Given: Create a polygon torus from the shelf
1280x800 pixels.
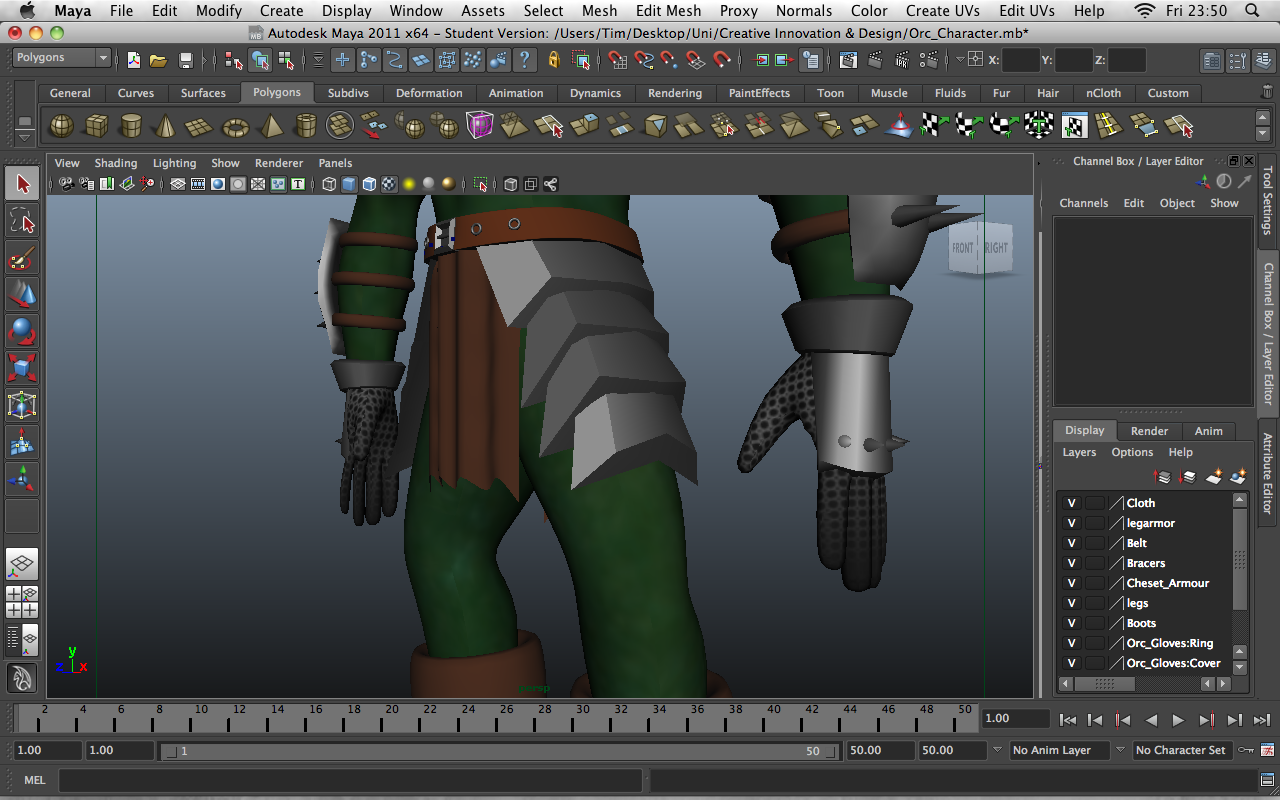Looking at the screenshot, I should [235, 127].
